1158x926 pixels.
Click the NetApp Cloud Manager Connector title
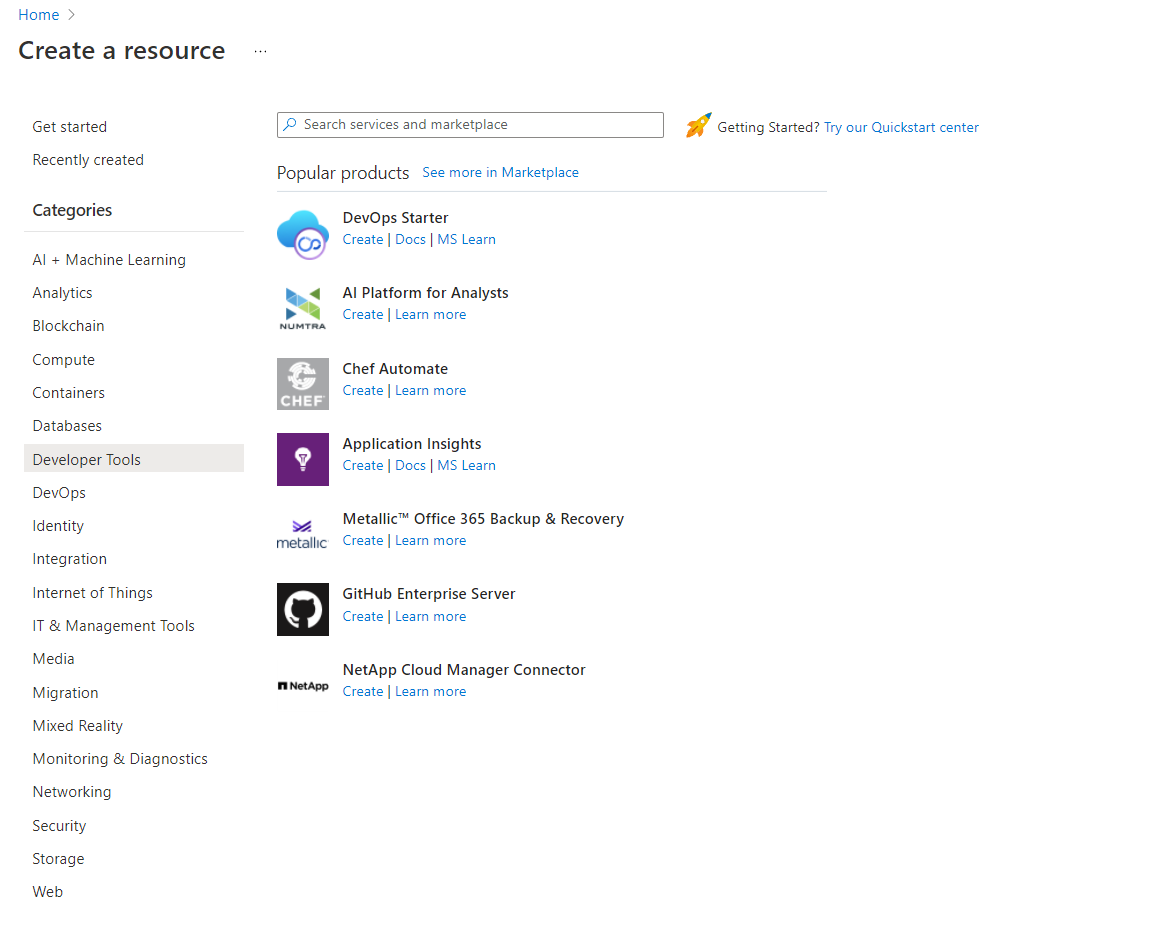click(x=464, y=670)
